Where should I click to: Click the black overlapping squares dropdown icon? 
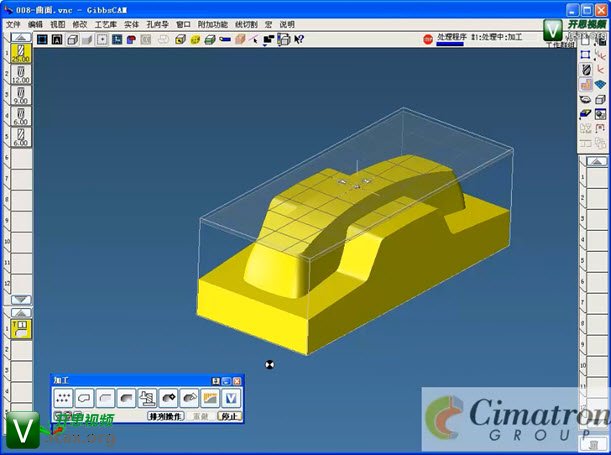(269, 39)
